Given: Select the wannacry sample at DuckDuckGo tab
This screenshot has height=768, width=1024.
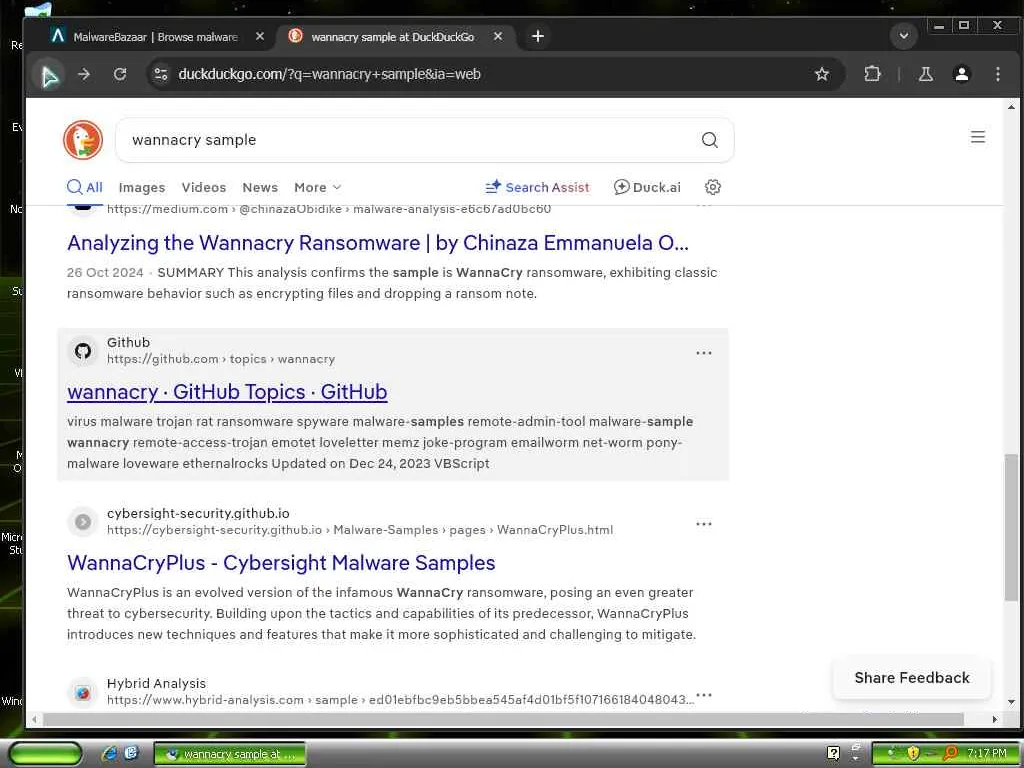Looking at the screenshot, I should (392, 37).
